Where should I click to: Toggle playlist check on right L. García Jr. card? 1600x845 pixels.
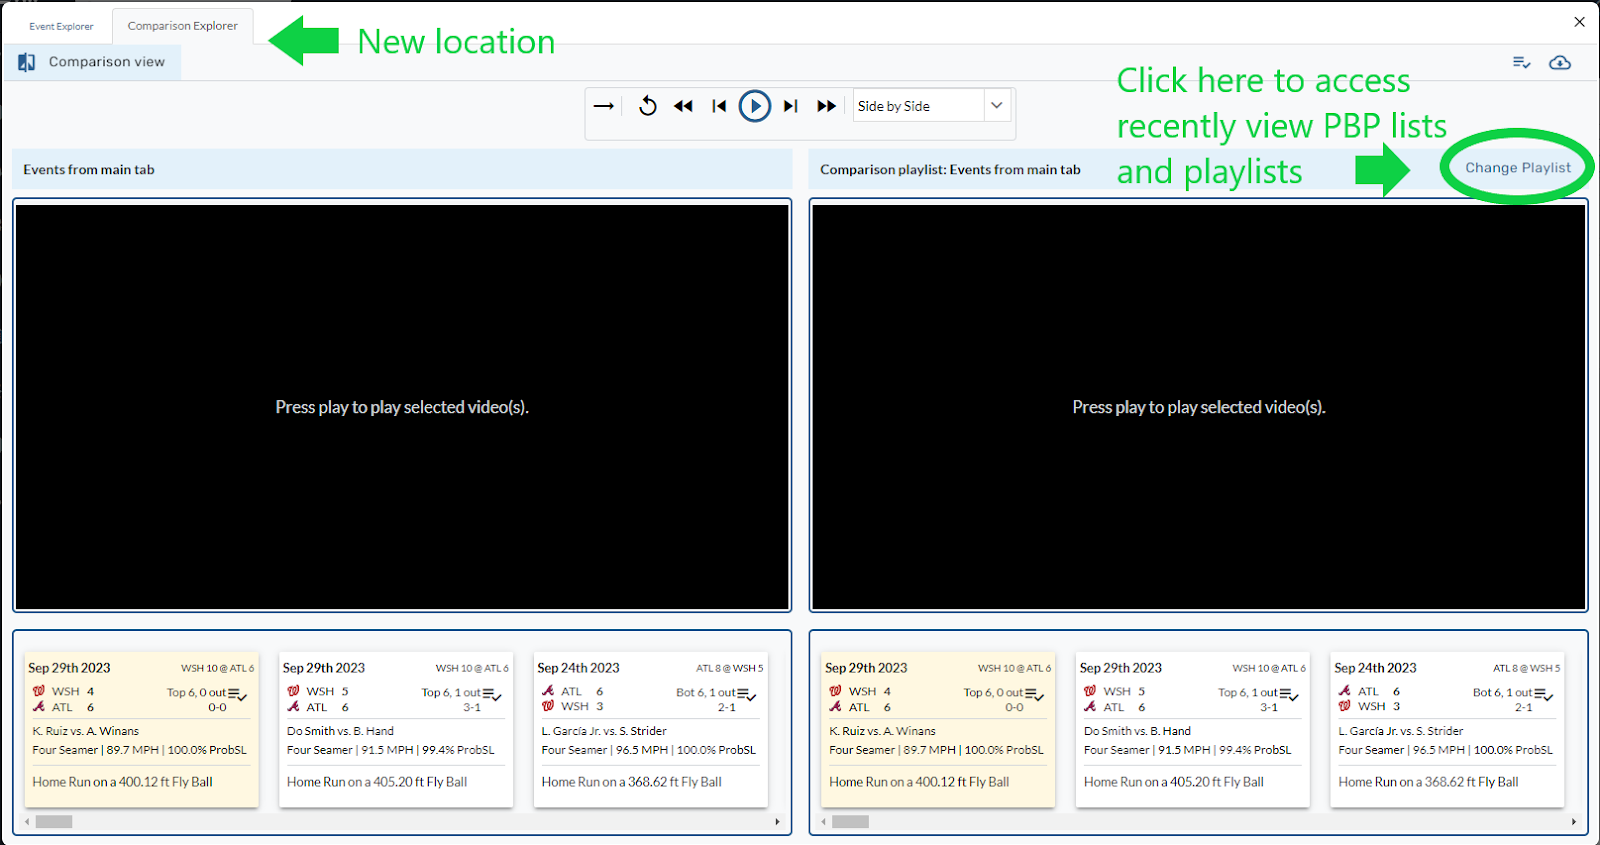pos(1544,694)
